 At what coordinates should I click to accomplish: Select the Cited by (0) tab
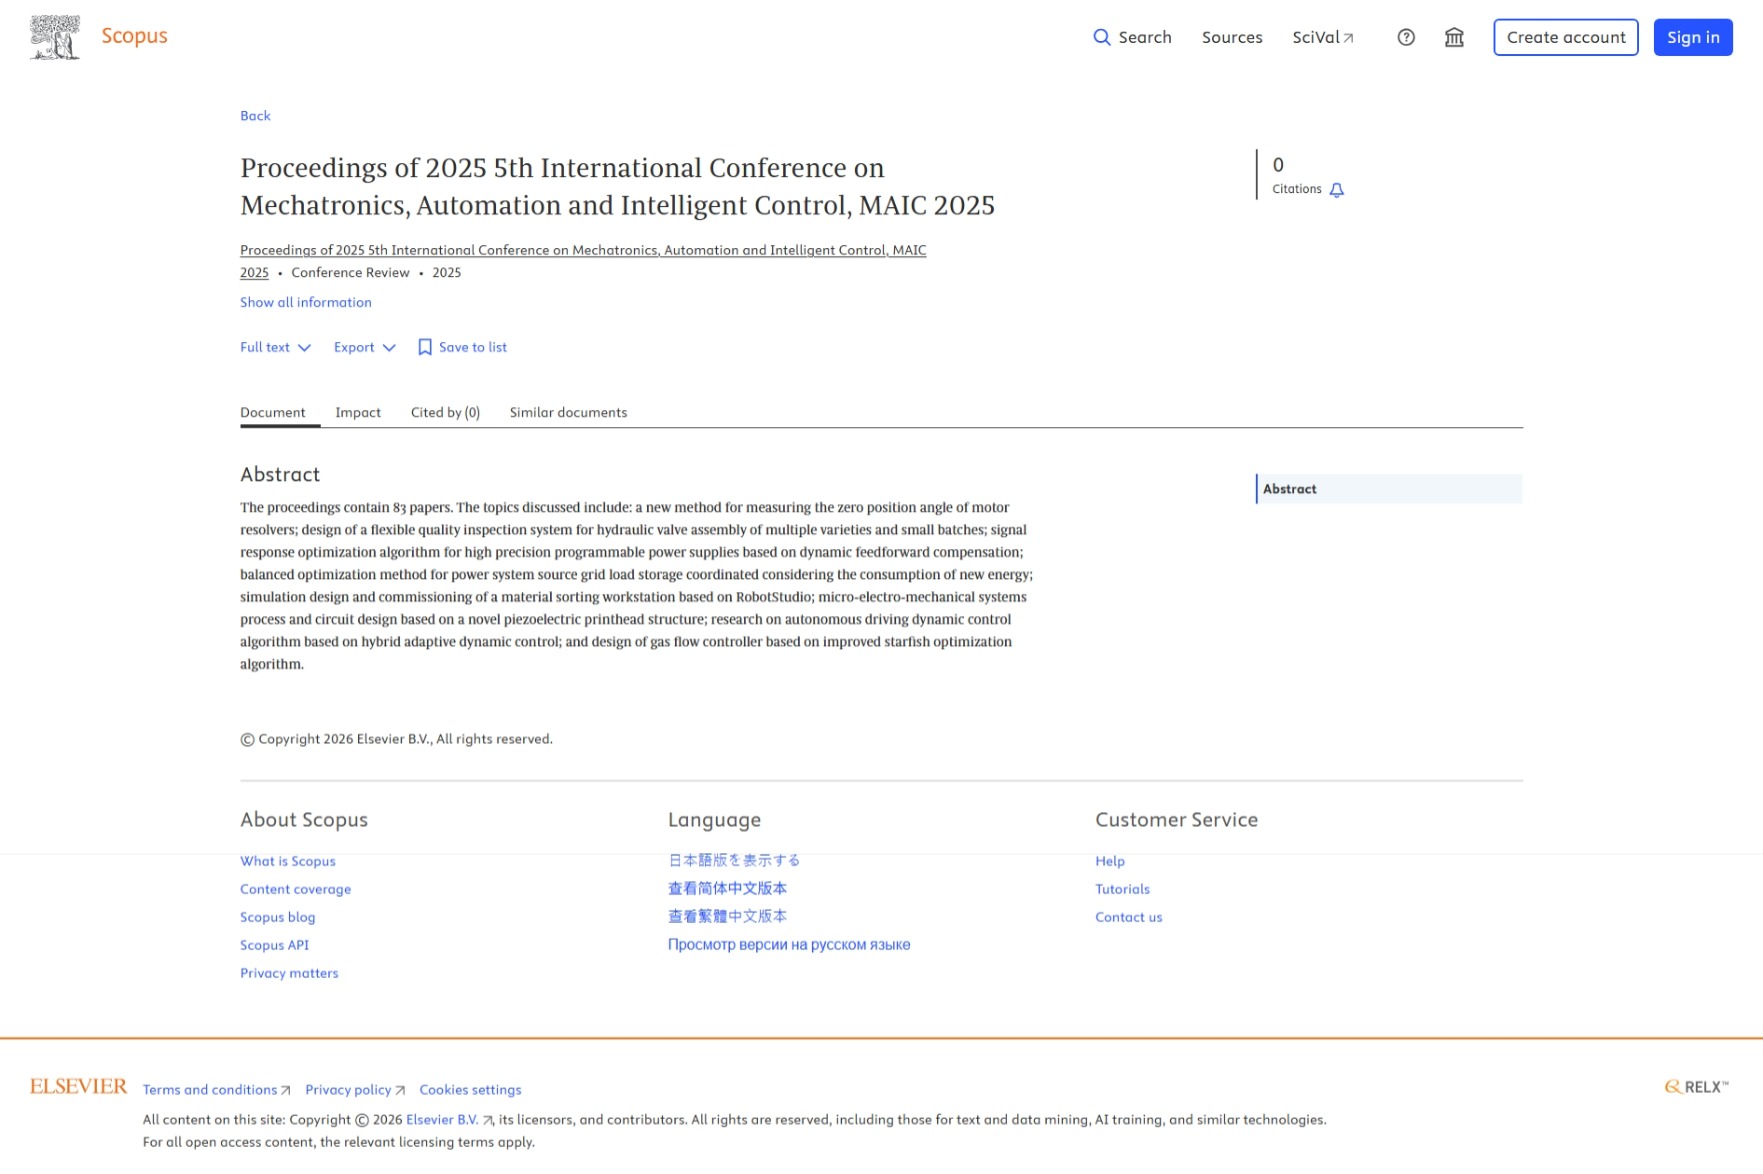click(445, 412)
